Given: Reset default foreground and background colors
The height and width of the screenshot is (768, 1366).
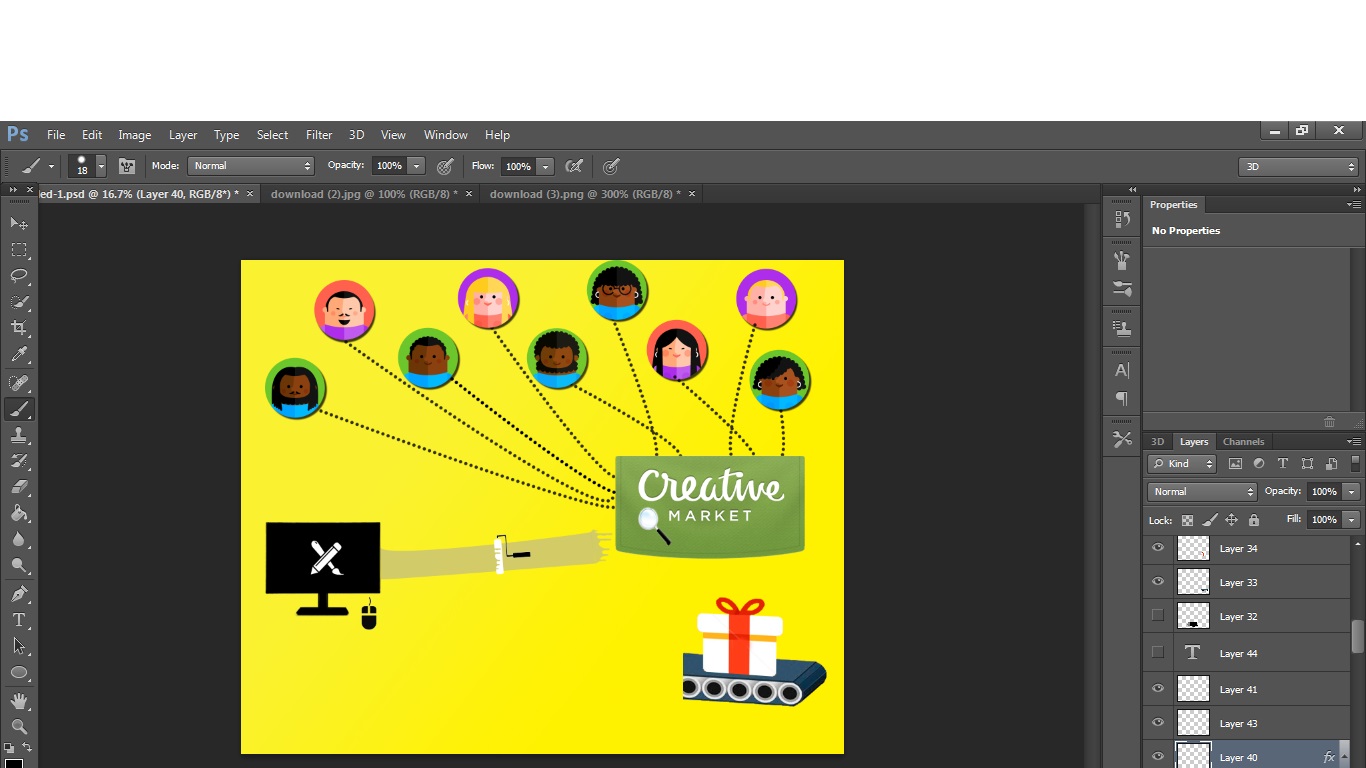Looking at the screenshot, I should [9, 747].
